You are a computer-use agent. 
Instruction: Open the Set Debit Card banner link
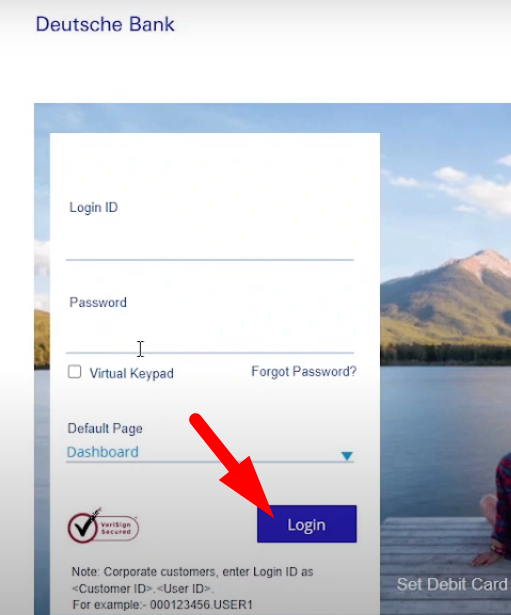coord(453,584)
